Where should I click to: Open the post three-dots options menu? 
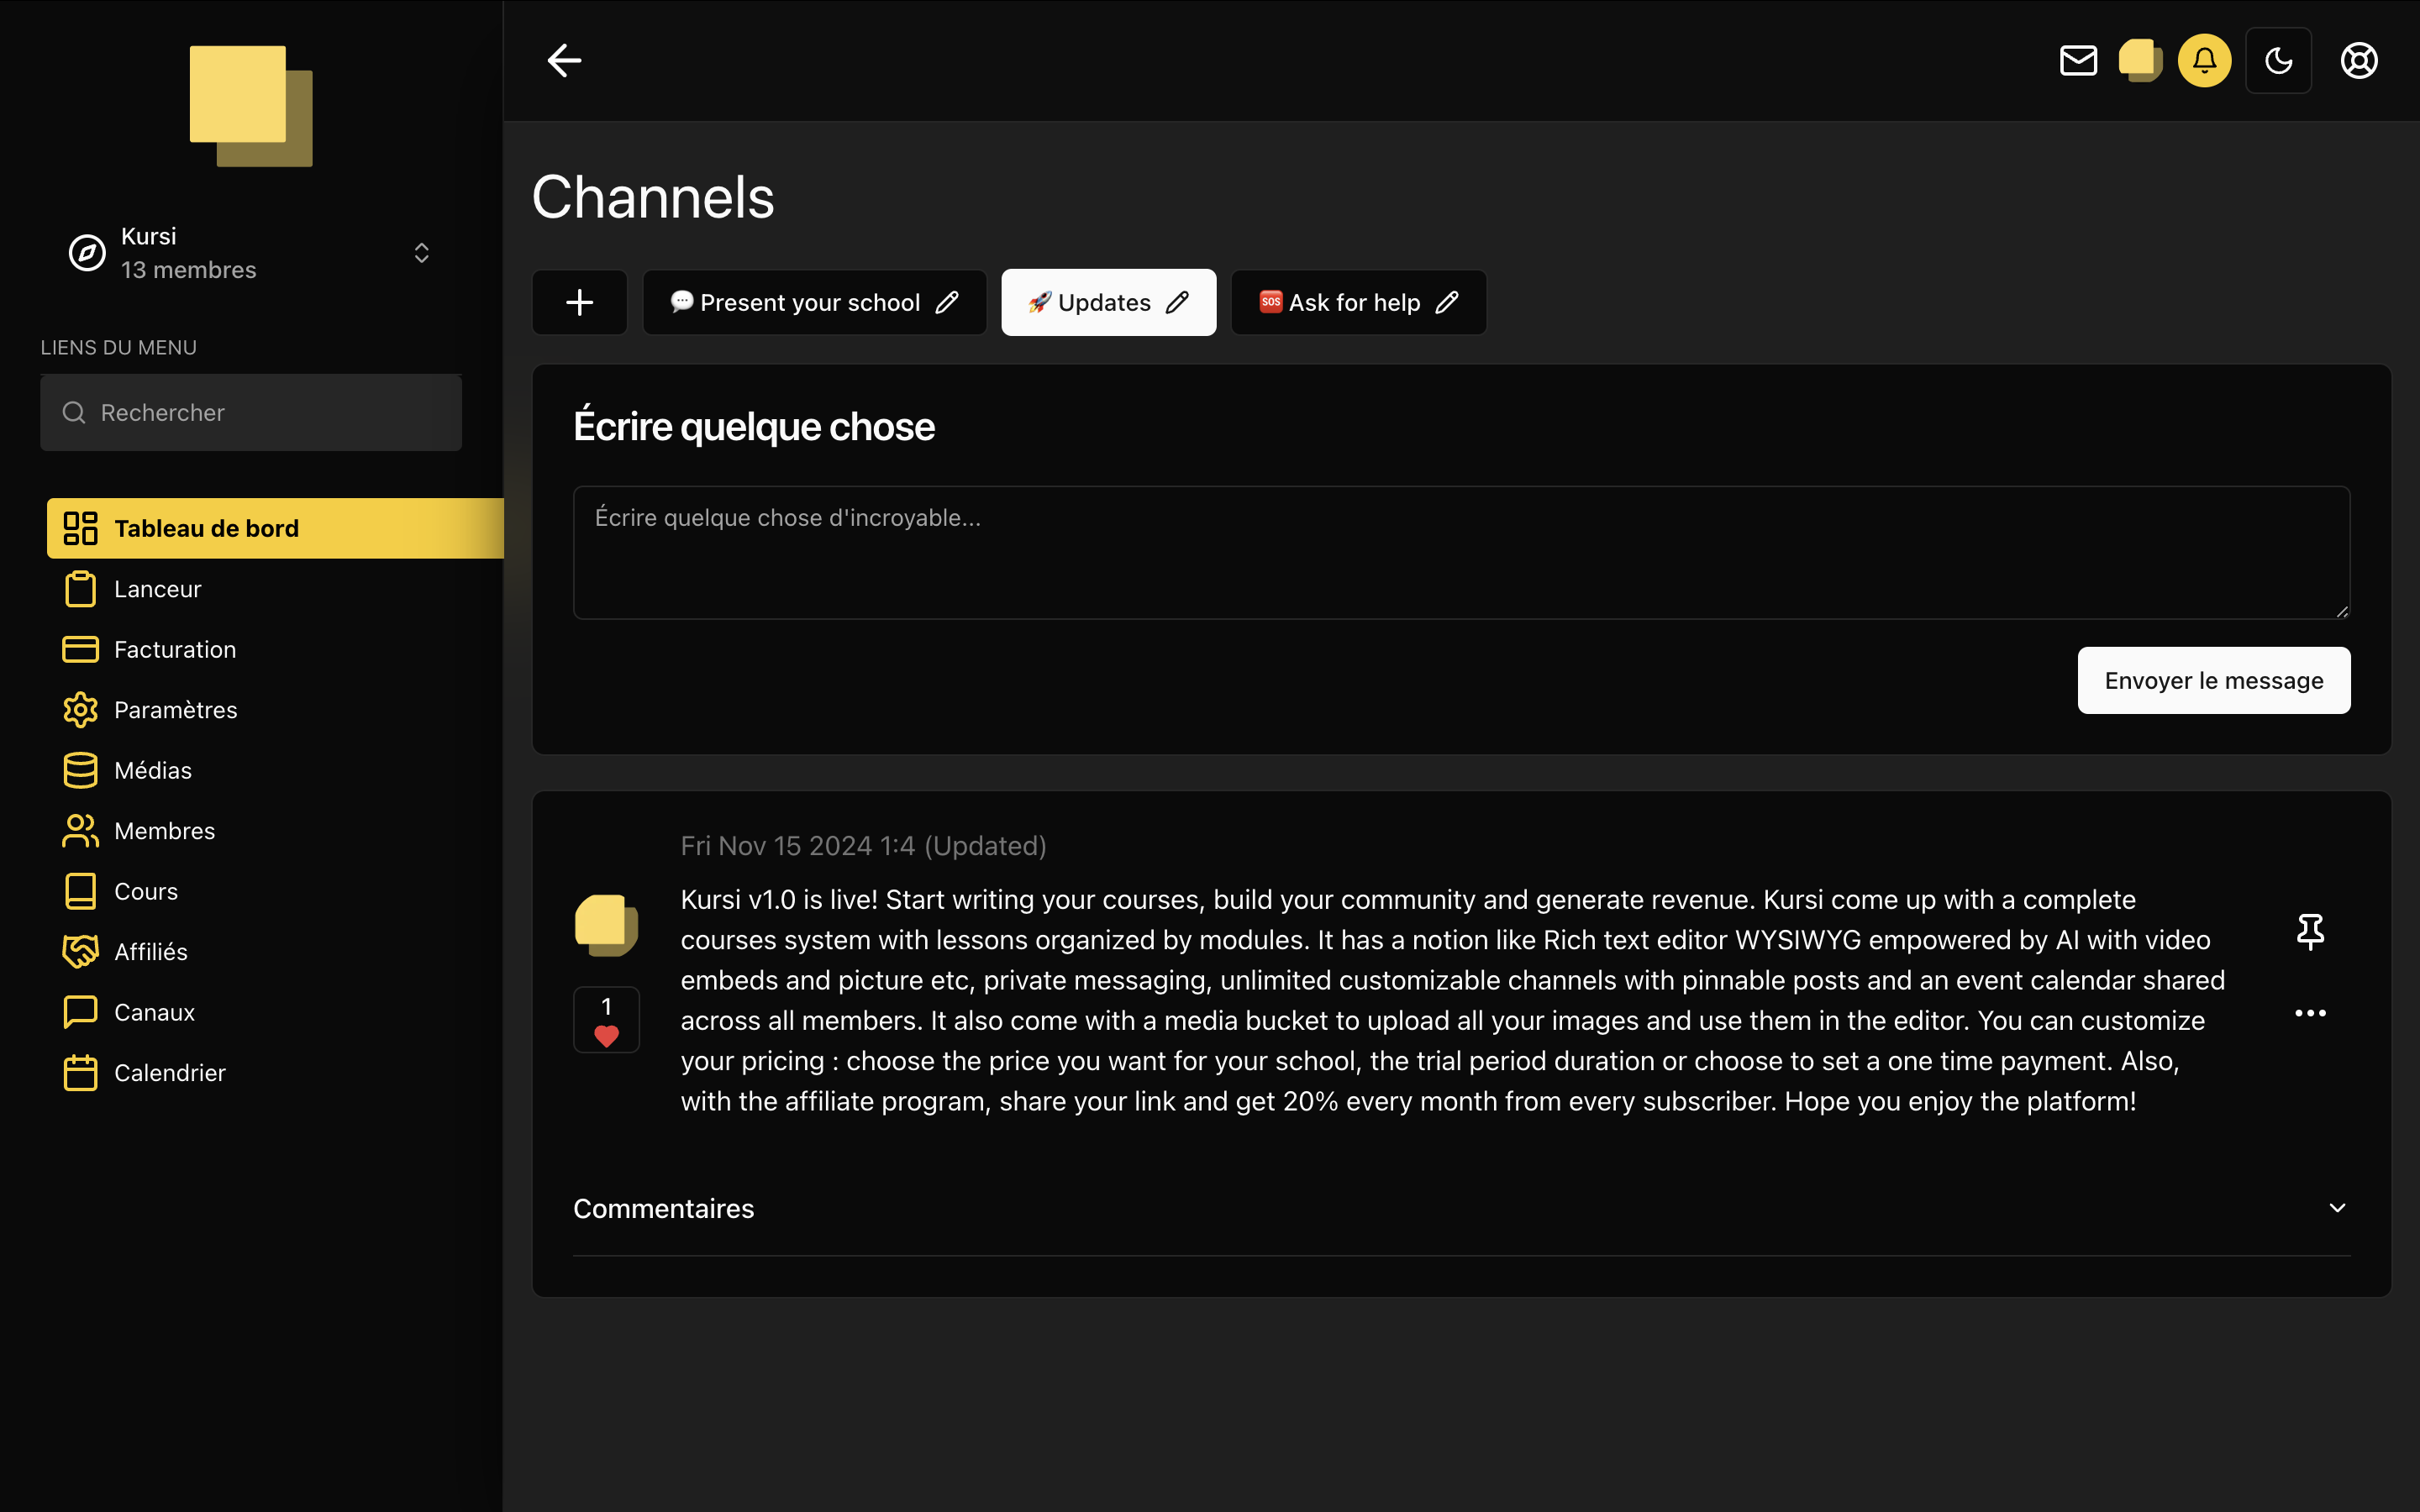(2310, 1013)
